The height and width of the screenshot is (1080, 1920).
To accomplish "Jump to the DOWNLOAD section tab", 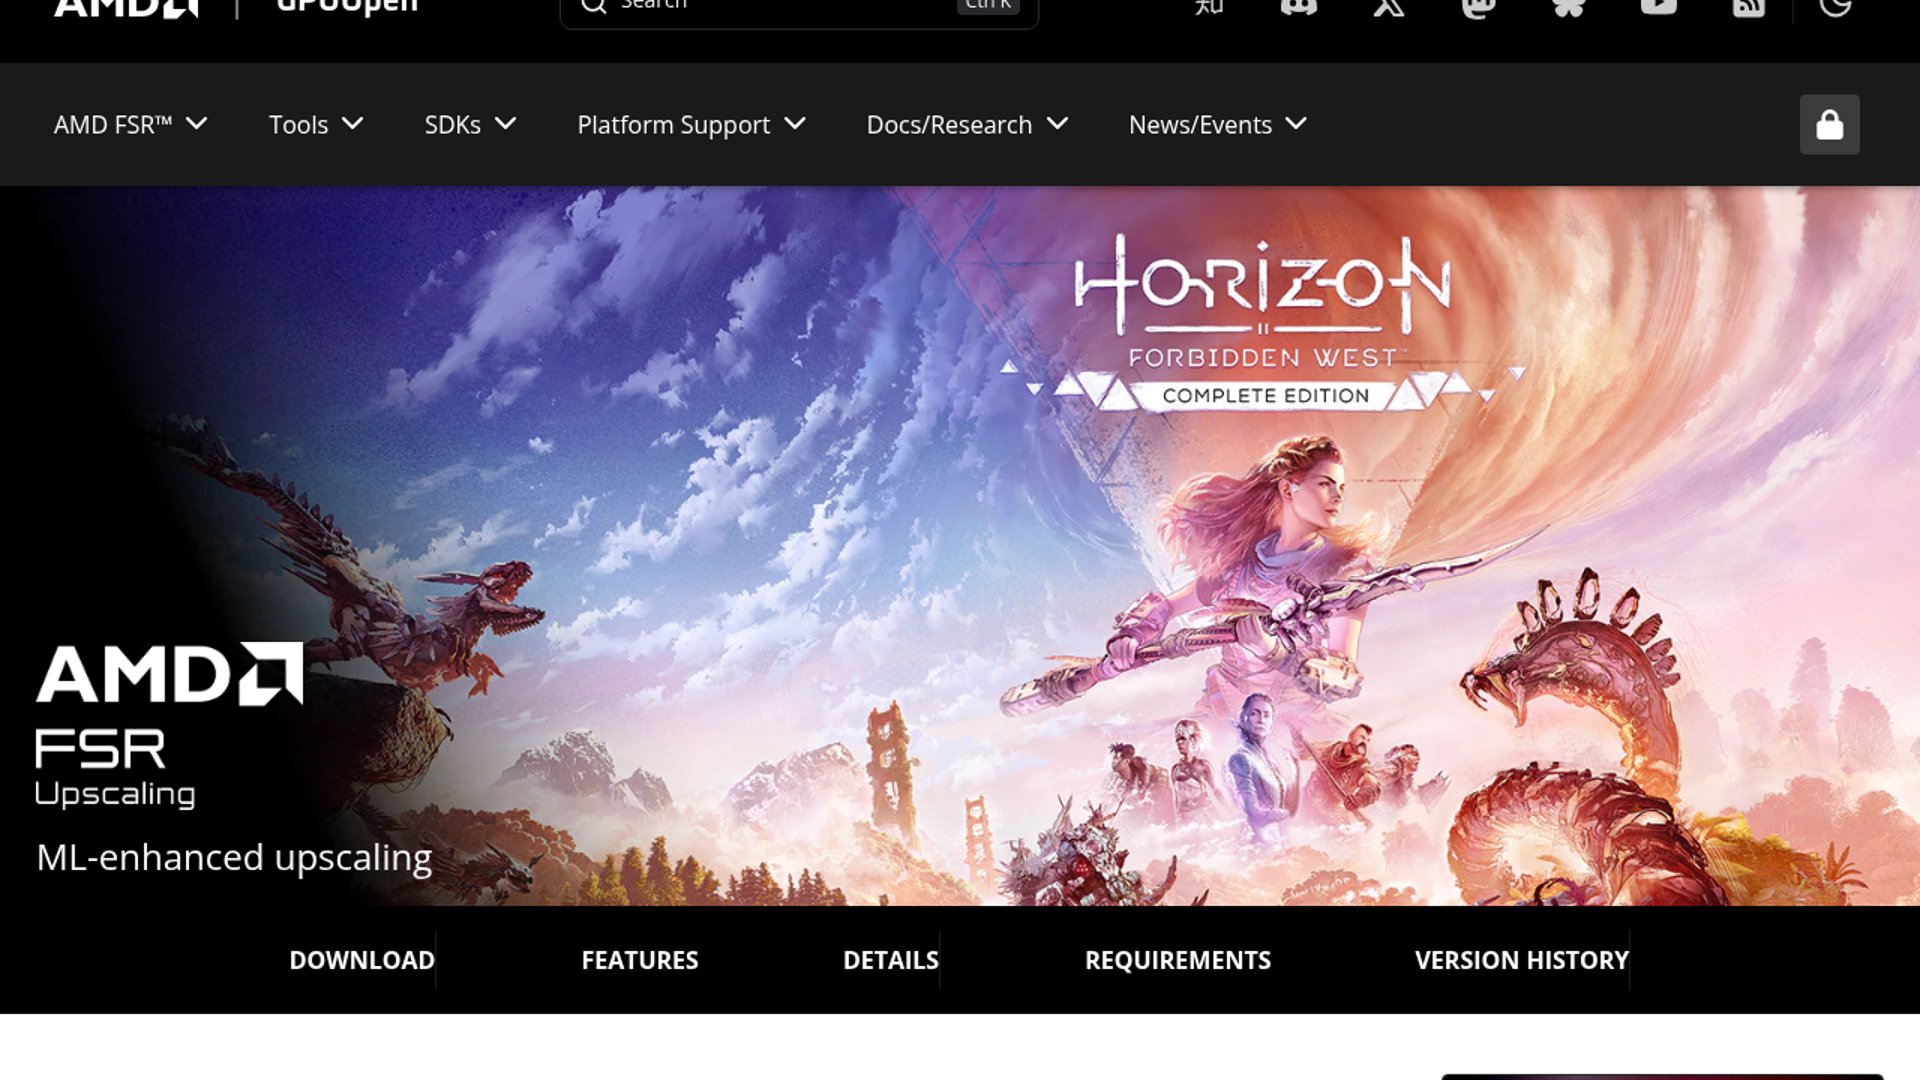I will pos(362,960).
